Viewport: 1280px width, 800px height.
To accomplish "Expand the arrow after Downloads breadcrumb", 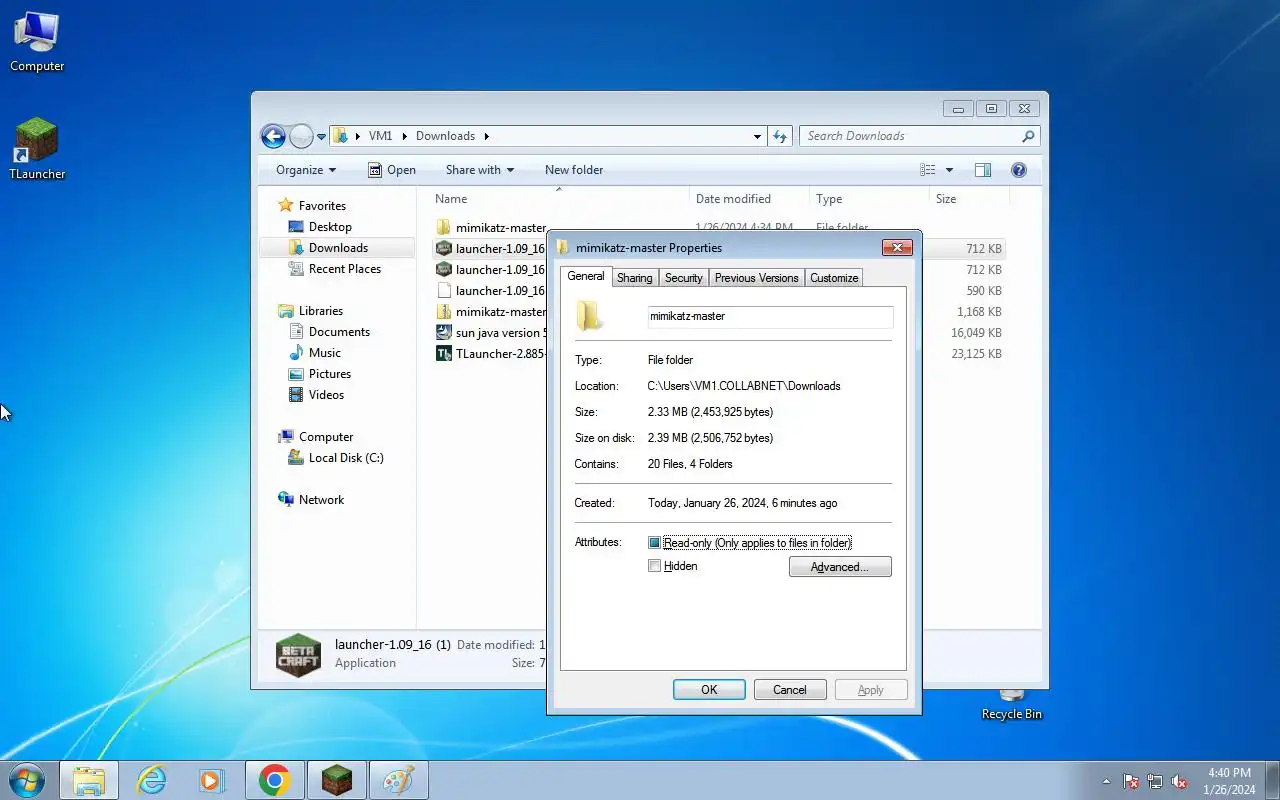I will (x=487, y=136).
